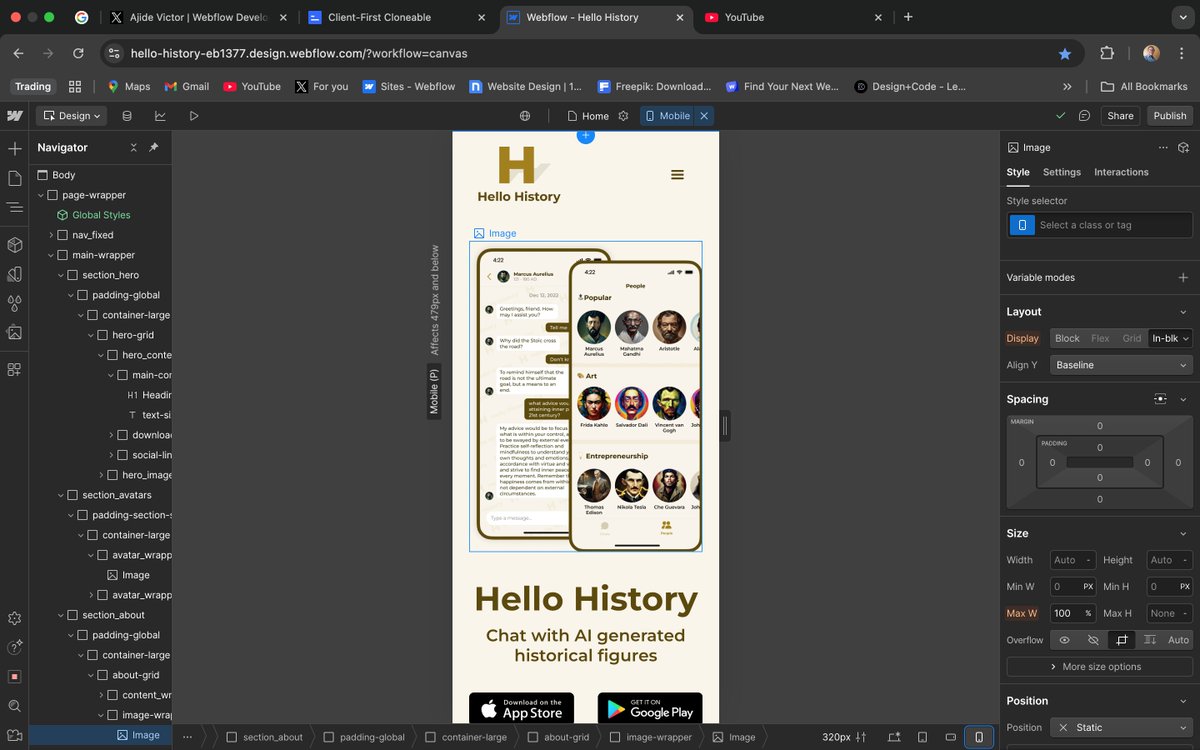Click the blue plus add-section handle
The width and height of the screenshot is (1200, 750).
pyautogui.click(x=586, y=135)
